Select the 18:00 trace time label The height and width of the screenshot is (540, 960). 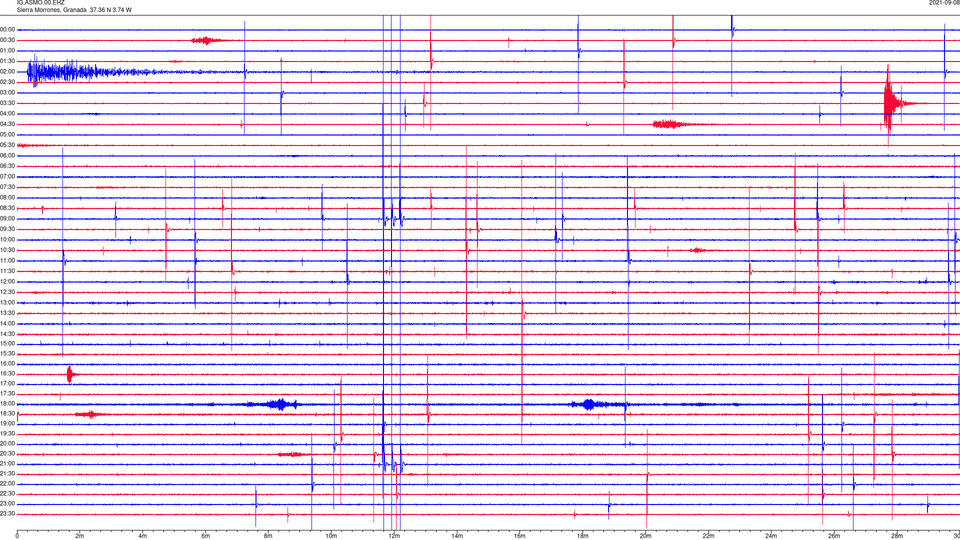tap(8, 404)
